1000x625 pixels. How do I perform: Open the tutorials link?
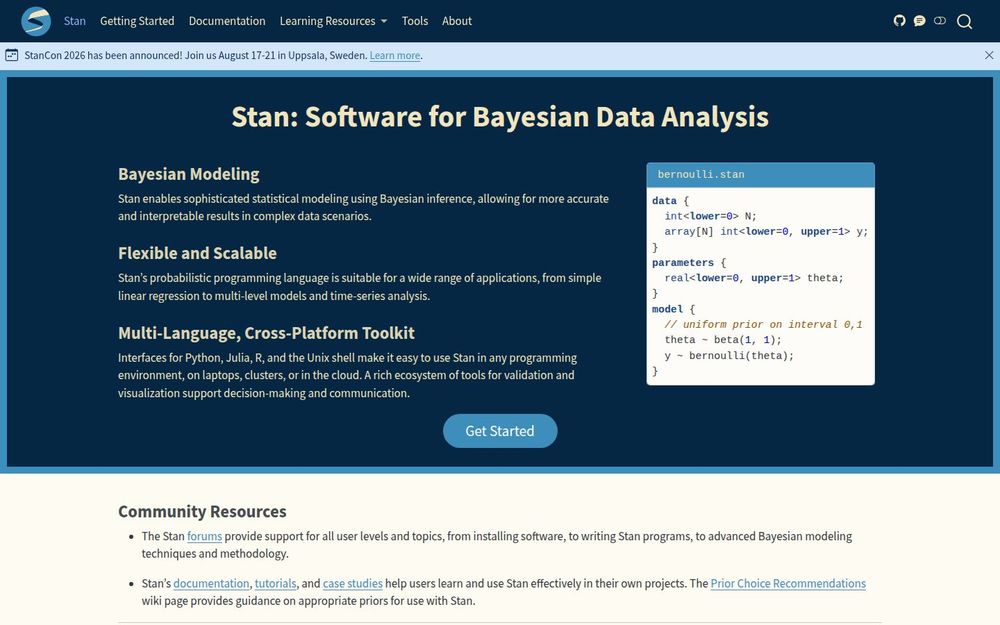click(x=276, y=584)
